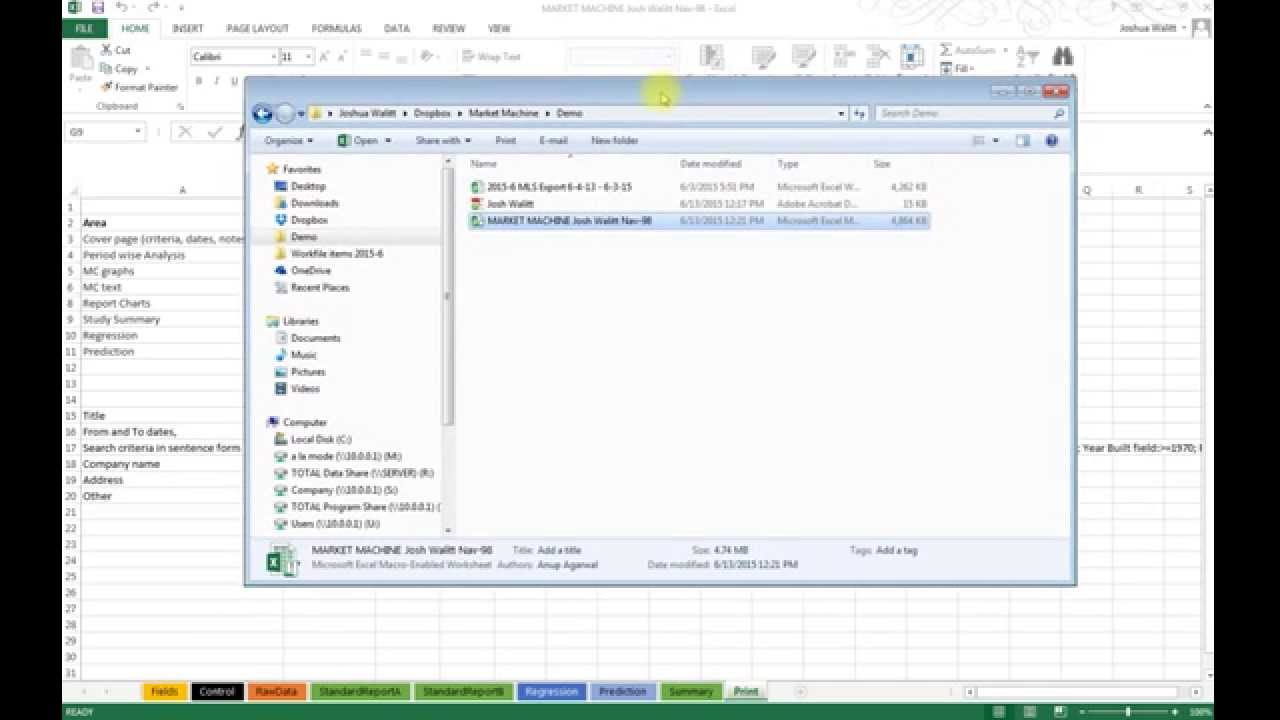Click the Copy icon in the ribbon
The width and height of the screenshot is (1280, 720).
click(106, 69)
